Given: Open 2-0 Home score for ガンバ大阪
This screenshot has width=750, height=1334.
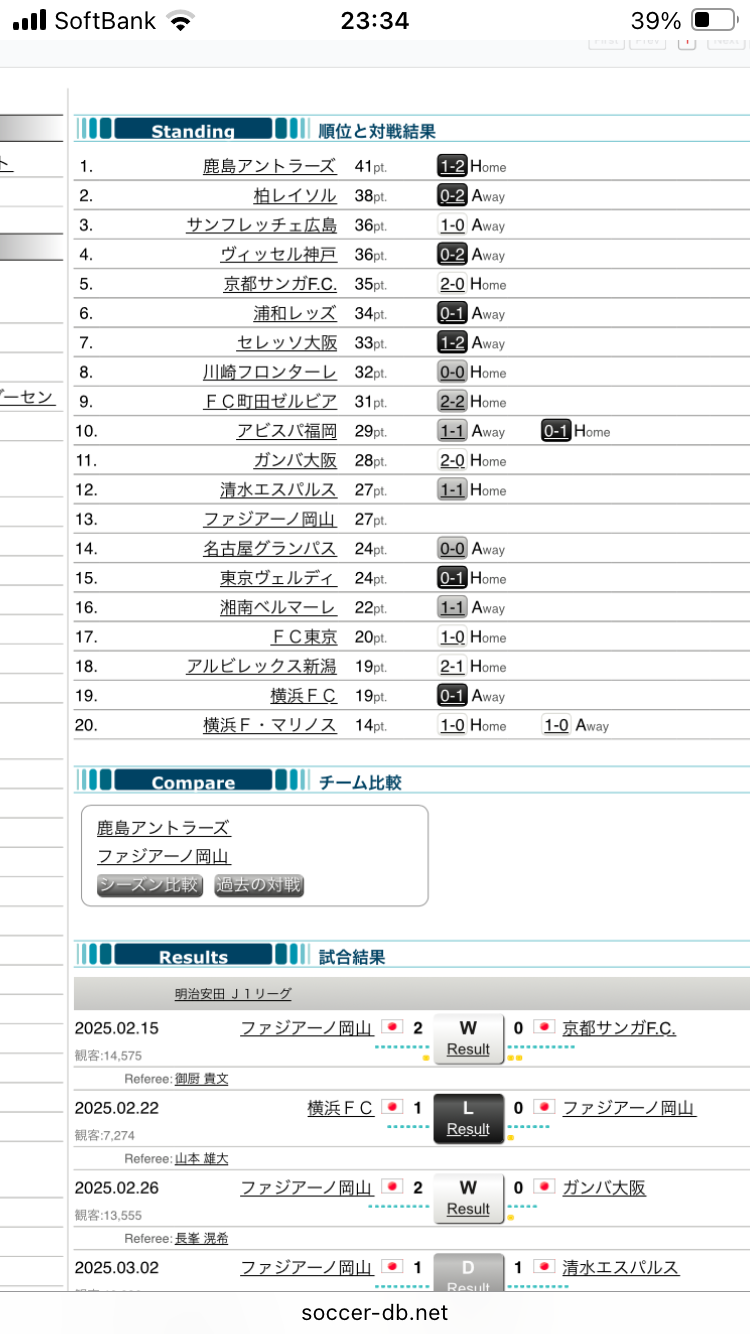Looking at the screenshot, I should click(x=452, y=462).
